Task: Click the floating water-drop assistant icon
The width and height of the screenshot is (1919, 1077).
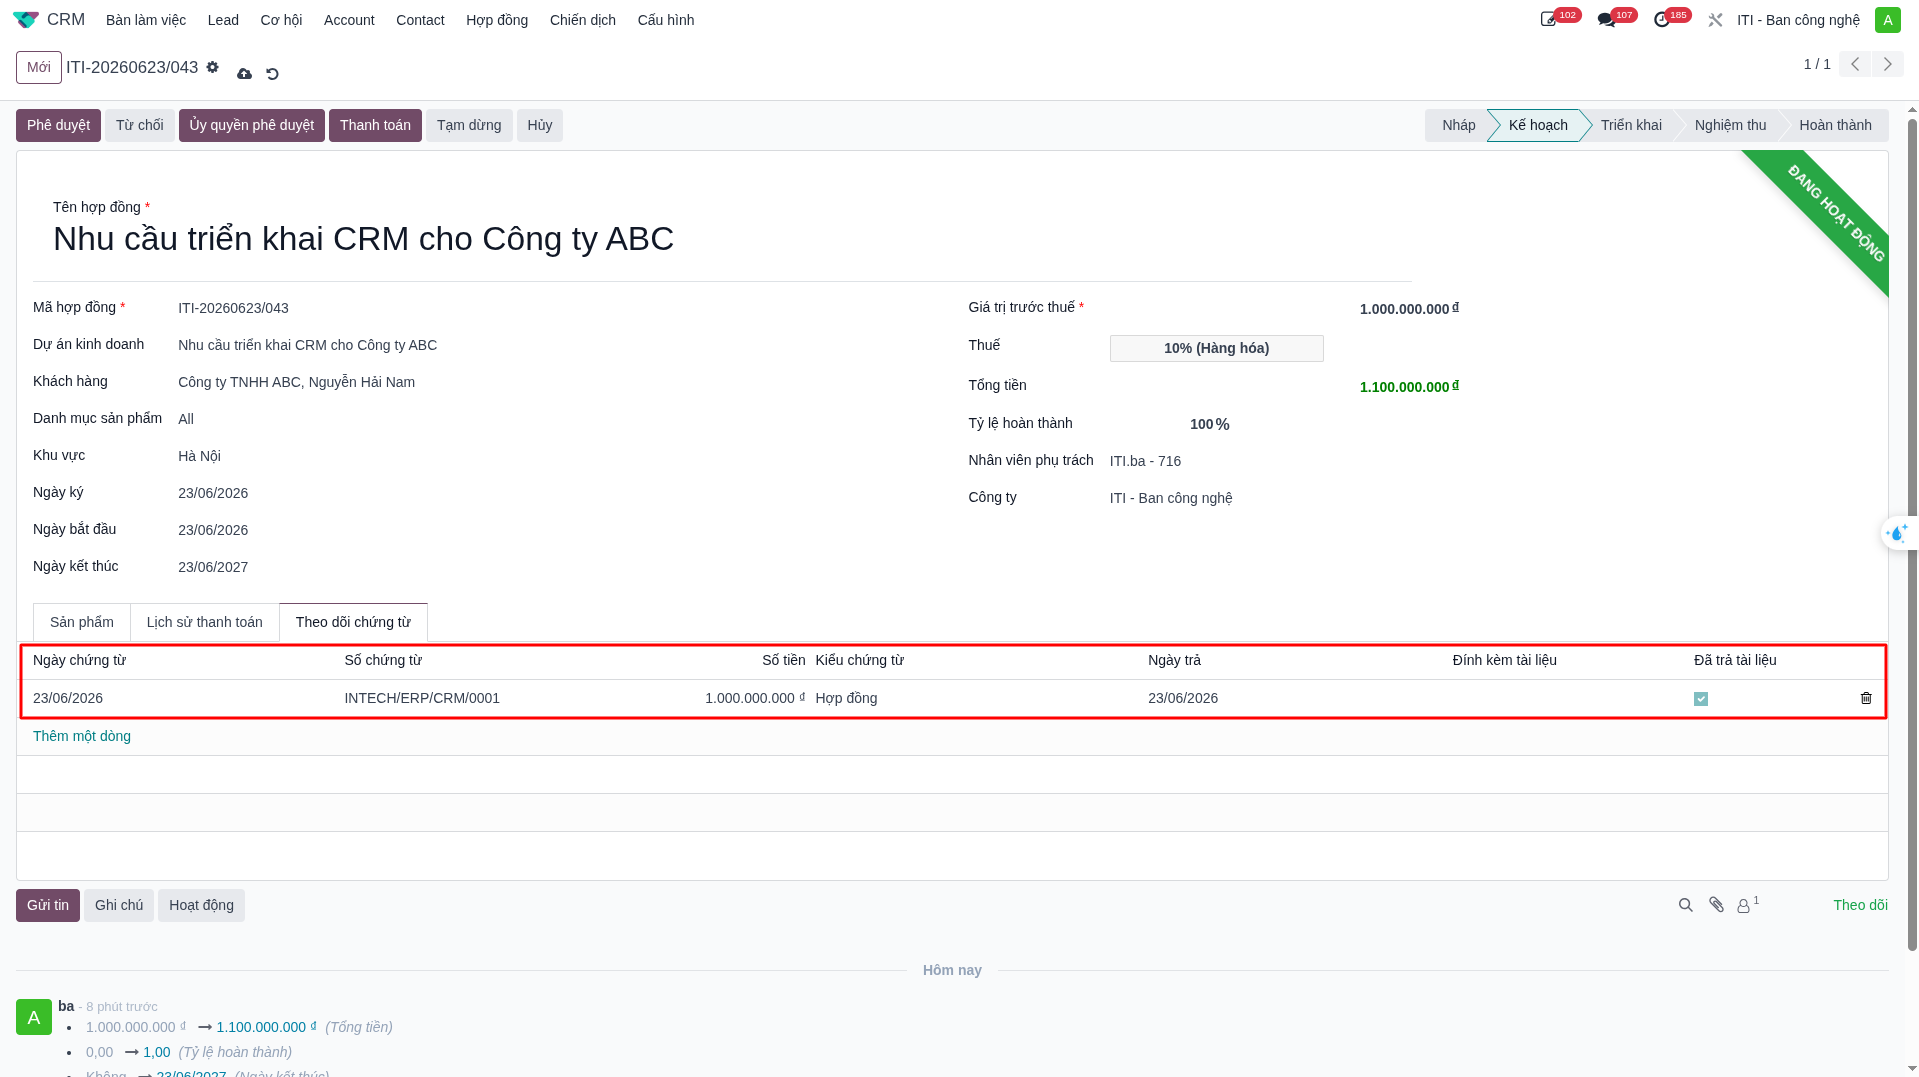Action: click(x=1897, y=533)
